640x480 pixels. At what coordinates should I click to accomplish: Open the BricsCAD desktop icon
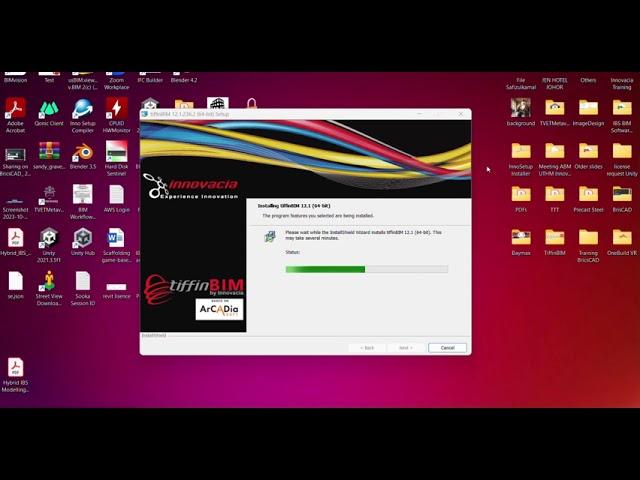622,199
